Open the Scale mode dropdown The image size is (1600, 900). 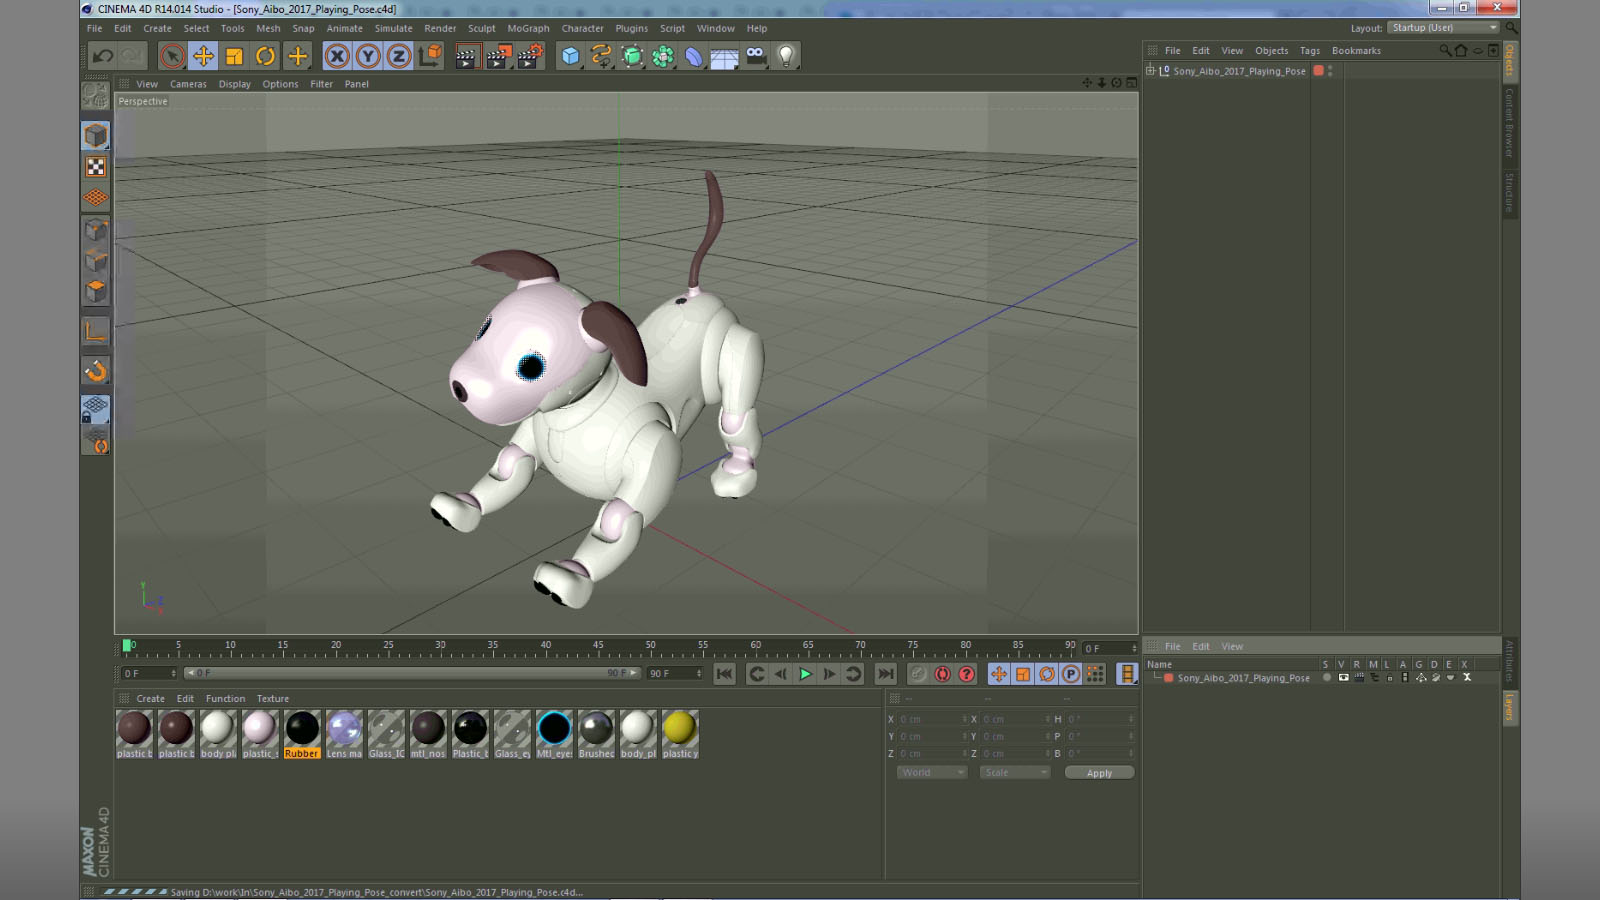tap(1014, 772)
